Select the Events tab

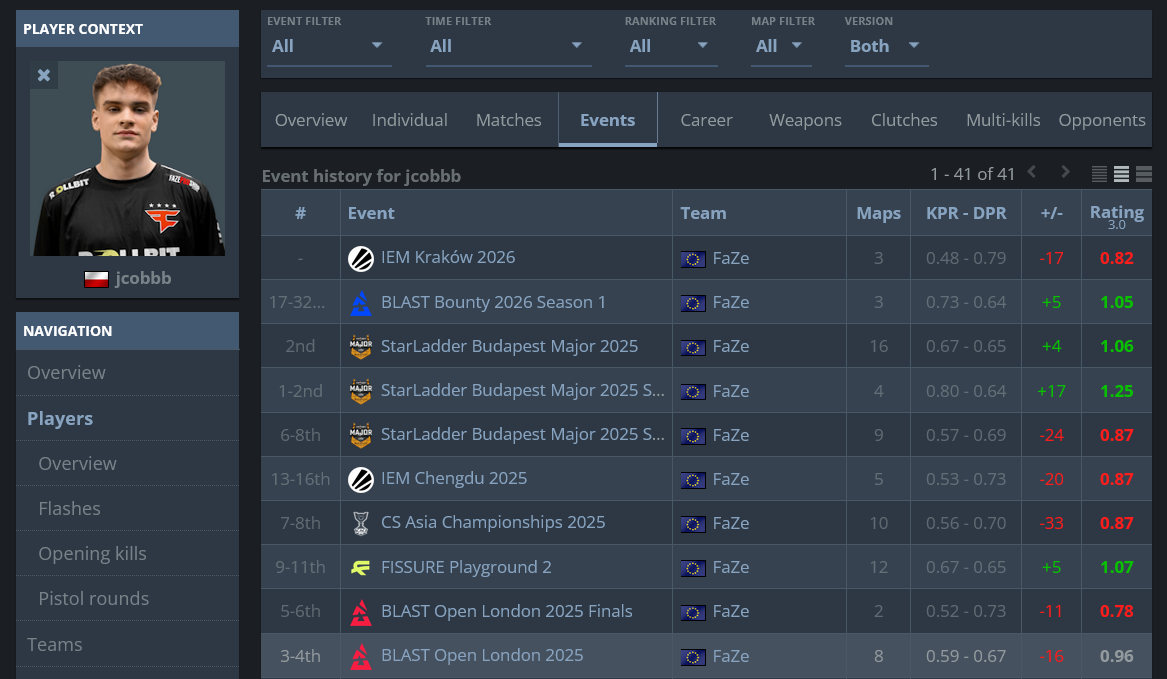click(x=607, y=120)
